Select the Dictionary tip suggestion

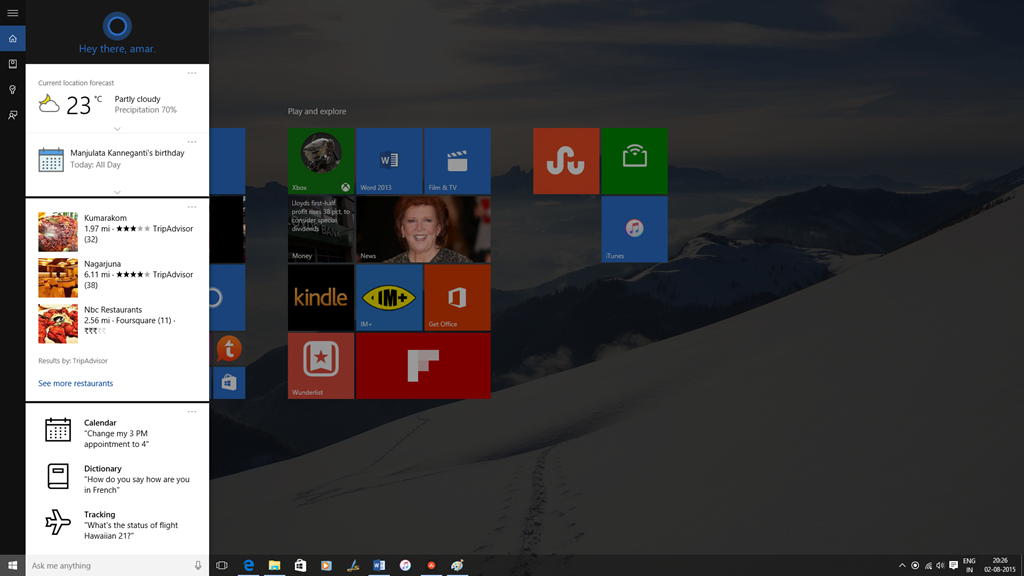click(117, 479)
